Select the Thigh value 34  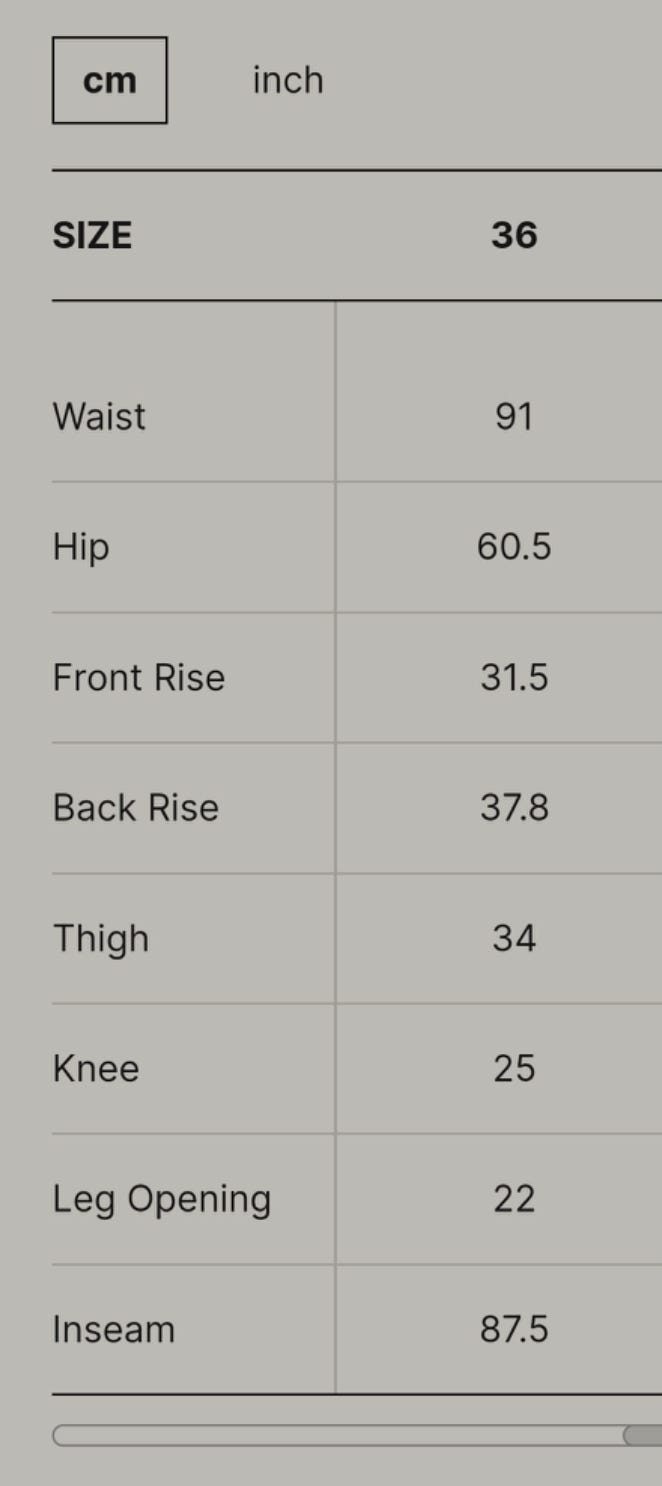click(514, 939)
